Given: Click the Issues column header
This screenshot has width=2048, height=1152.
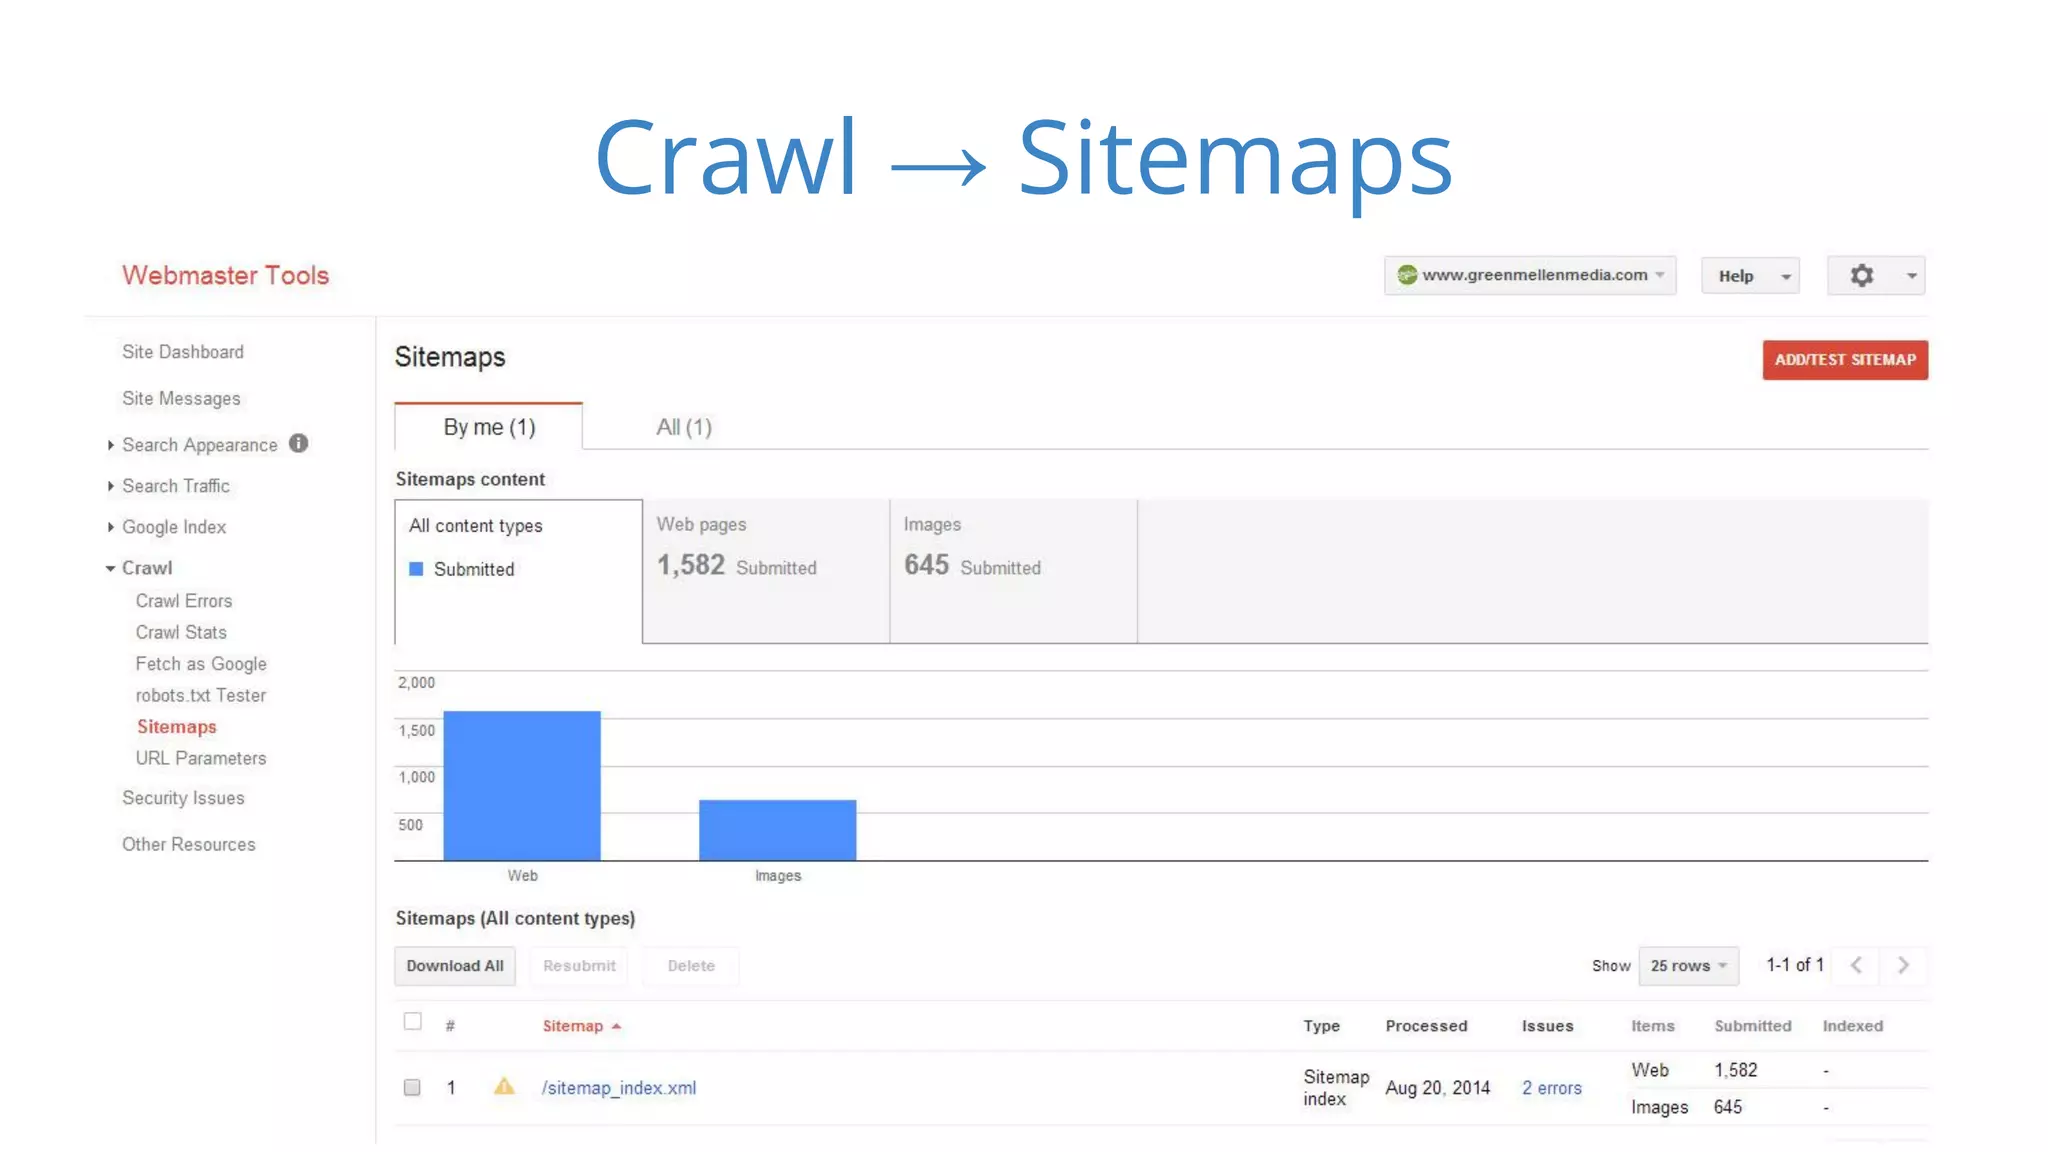Looking at the screenshot, I should click(1548, 1026).
